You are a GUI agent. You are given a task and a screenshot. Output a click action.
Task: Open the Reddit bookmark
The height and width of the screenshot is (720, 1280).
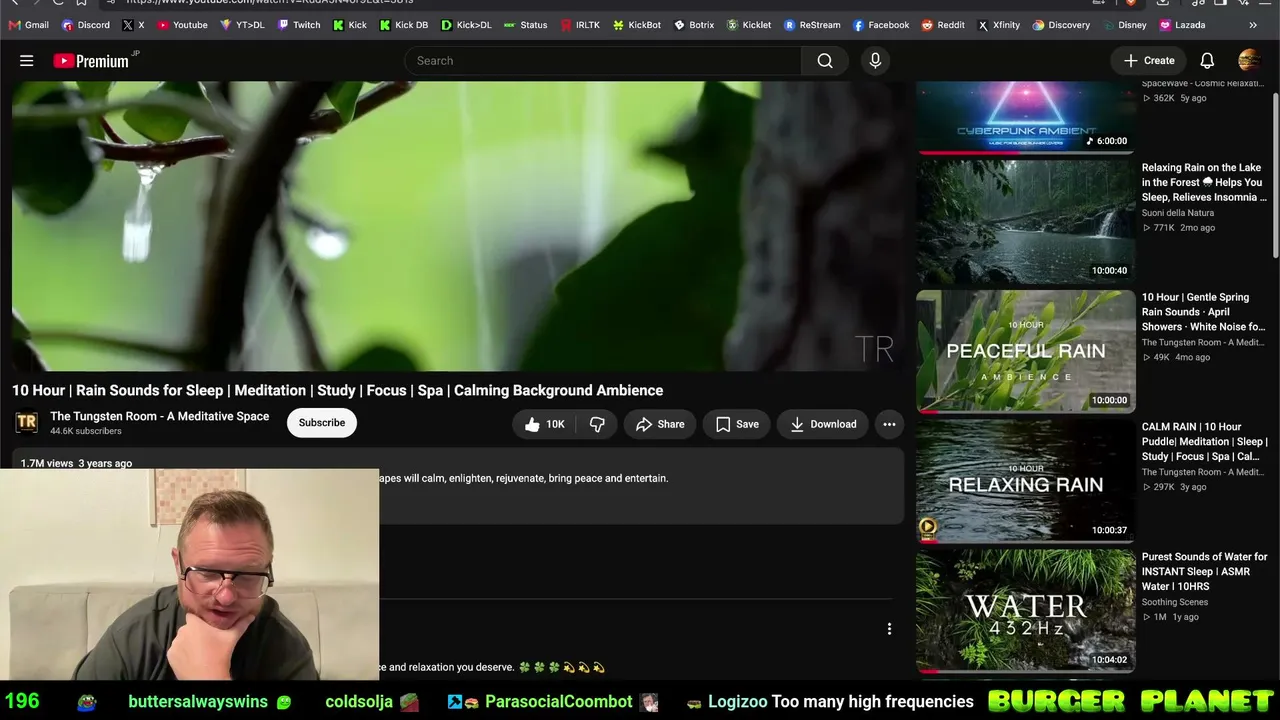point(943,25)
